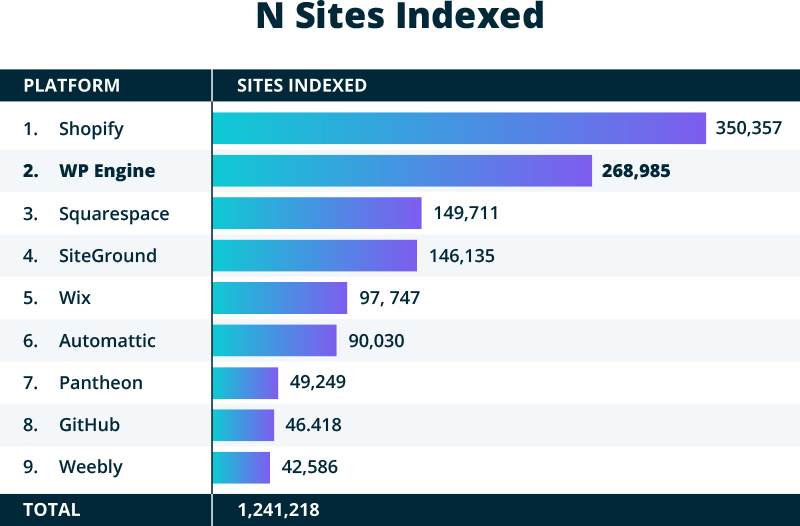Click the Shopify gradient bar

pos(459,128)
